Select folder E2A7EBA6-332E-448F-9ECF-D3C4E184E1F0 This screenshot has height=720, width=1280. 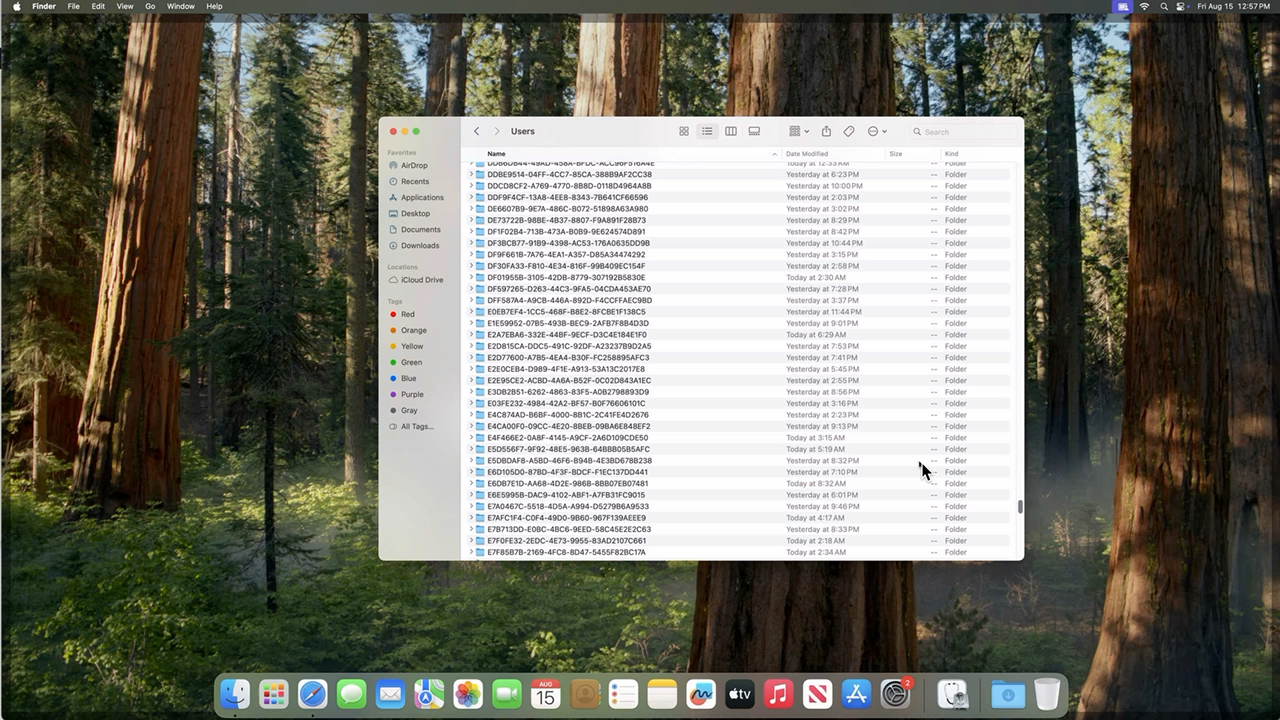(566, 335)
